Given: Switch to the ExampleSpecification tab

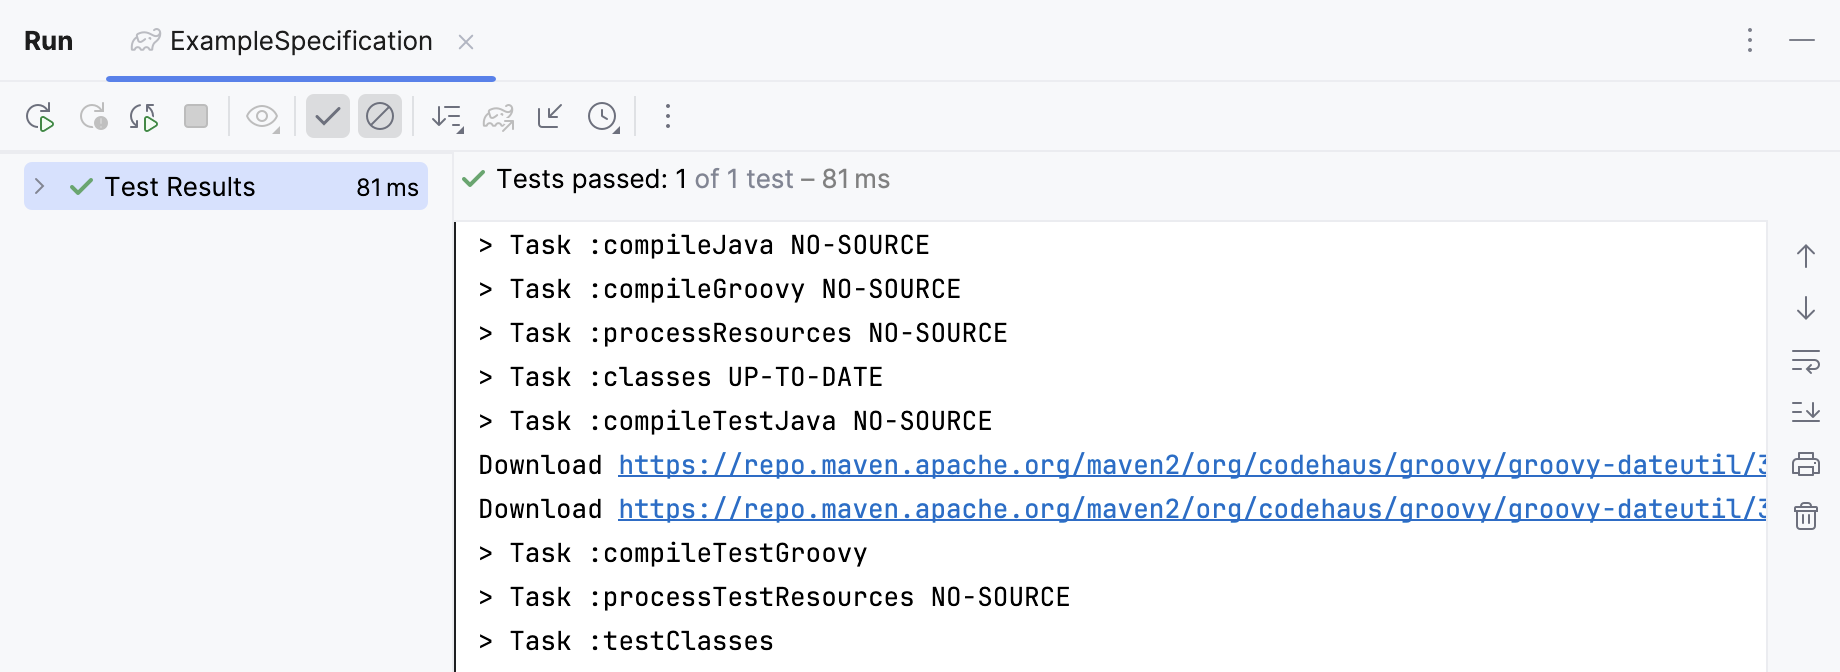Looking at the screenshot, I should (300, 41).
